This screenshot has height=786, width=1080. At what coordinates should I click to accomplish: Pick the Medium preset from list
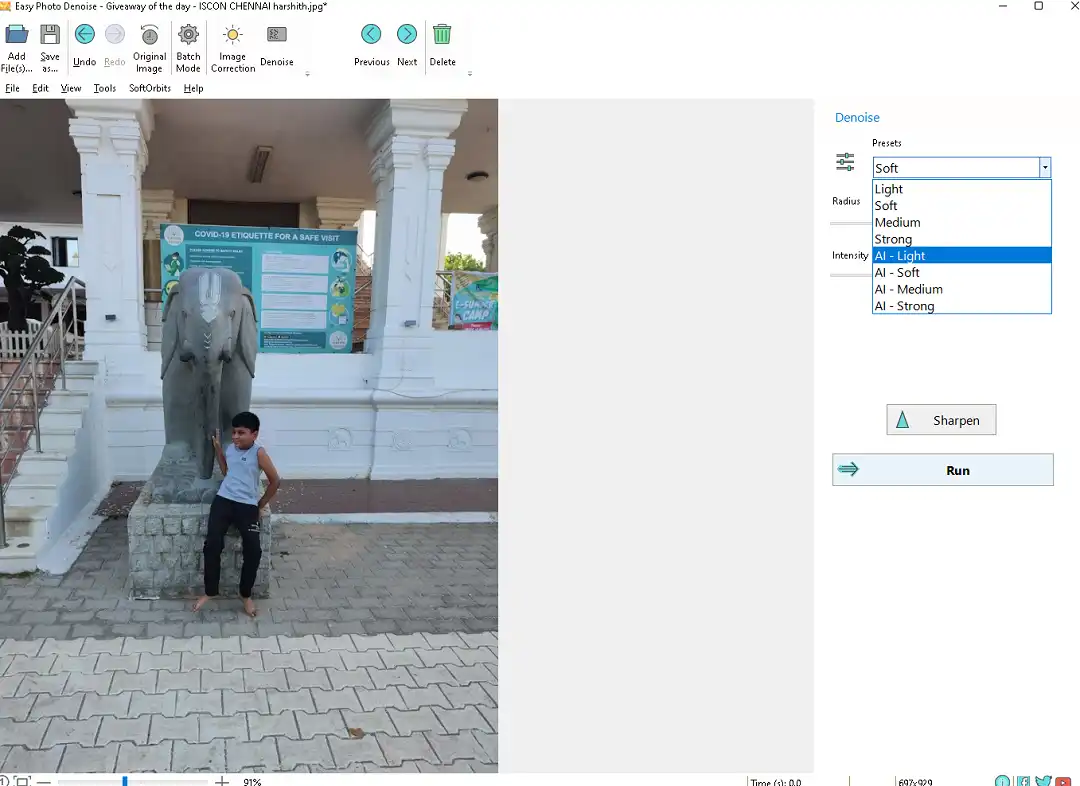(961, 222)
